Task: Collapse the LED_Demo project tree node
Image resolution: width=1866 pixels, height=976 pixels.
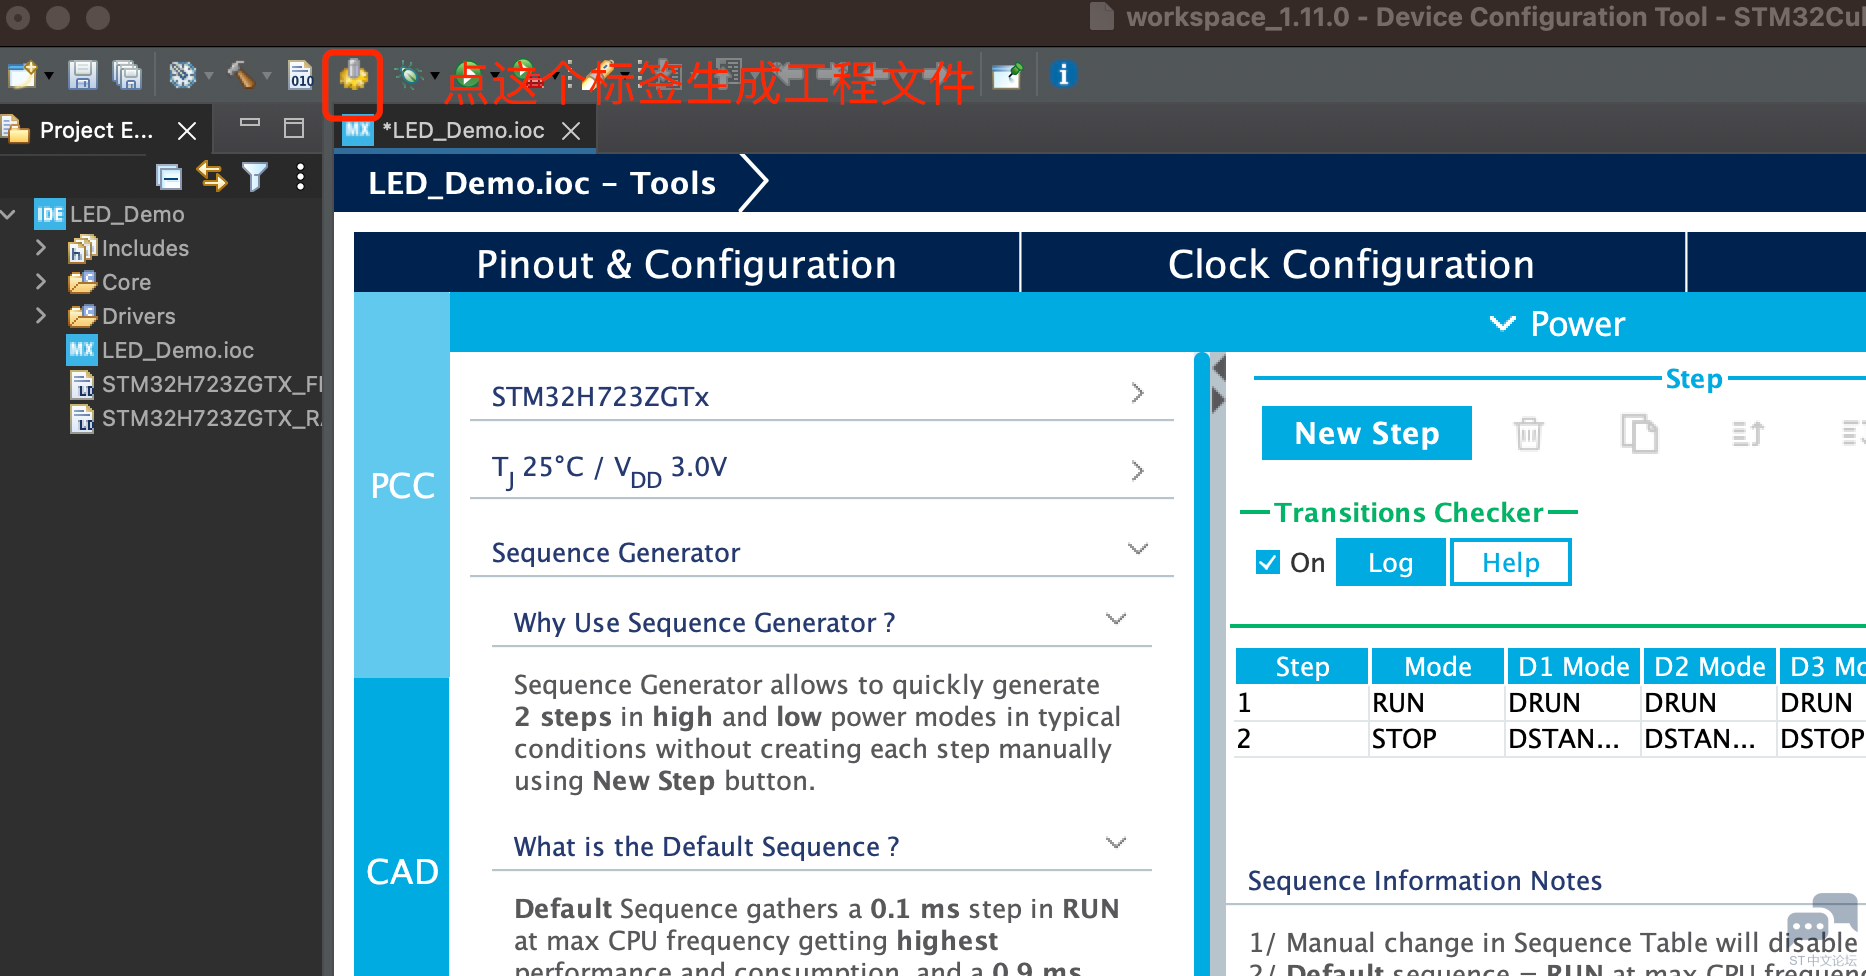Action: point(9,214)
